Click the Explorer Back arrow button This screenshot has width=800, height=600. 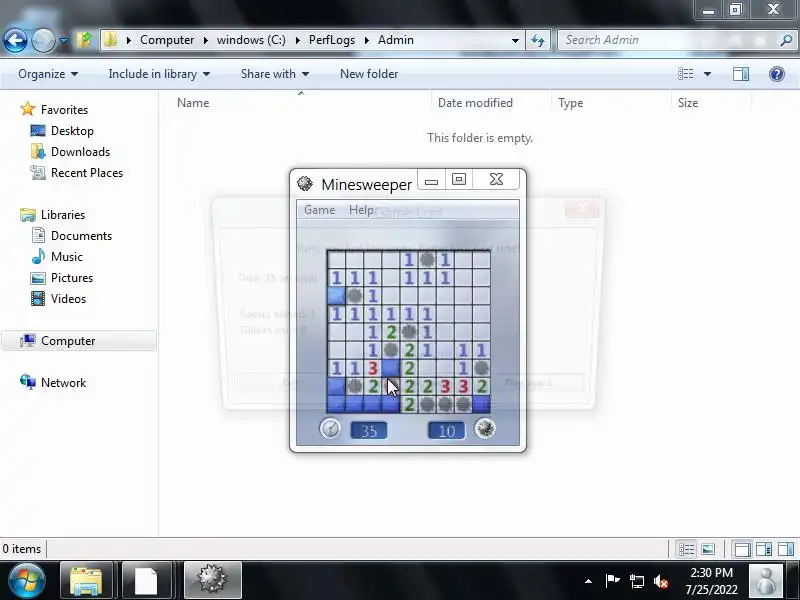point(15,40)
